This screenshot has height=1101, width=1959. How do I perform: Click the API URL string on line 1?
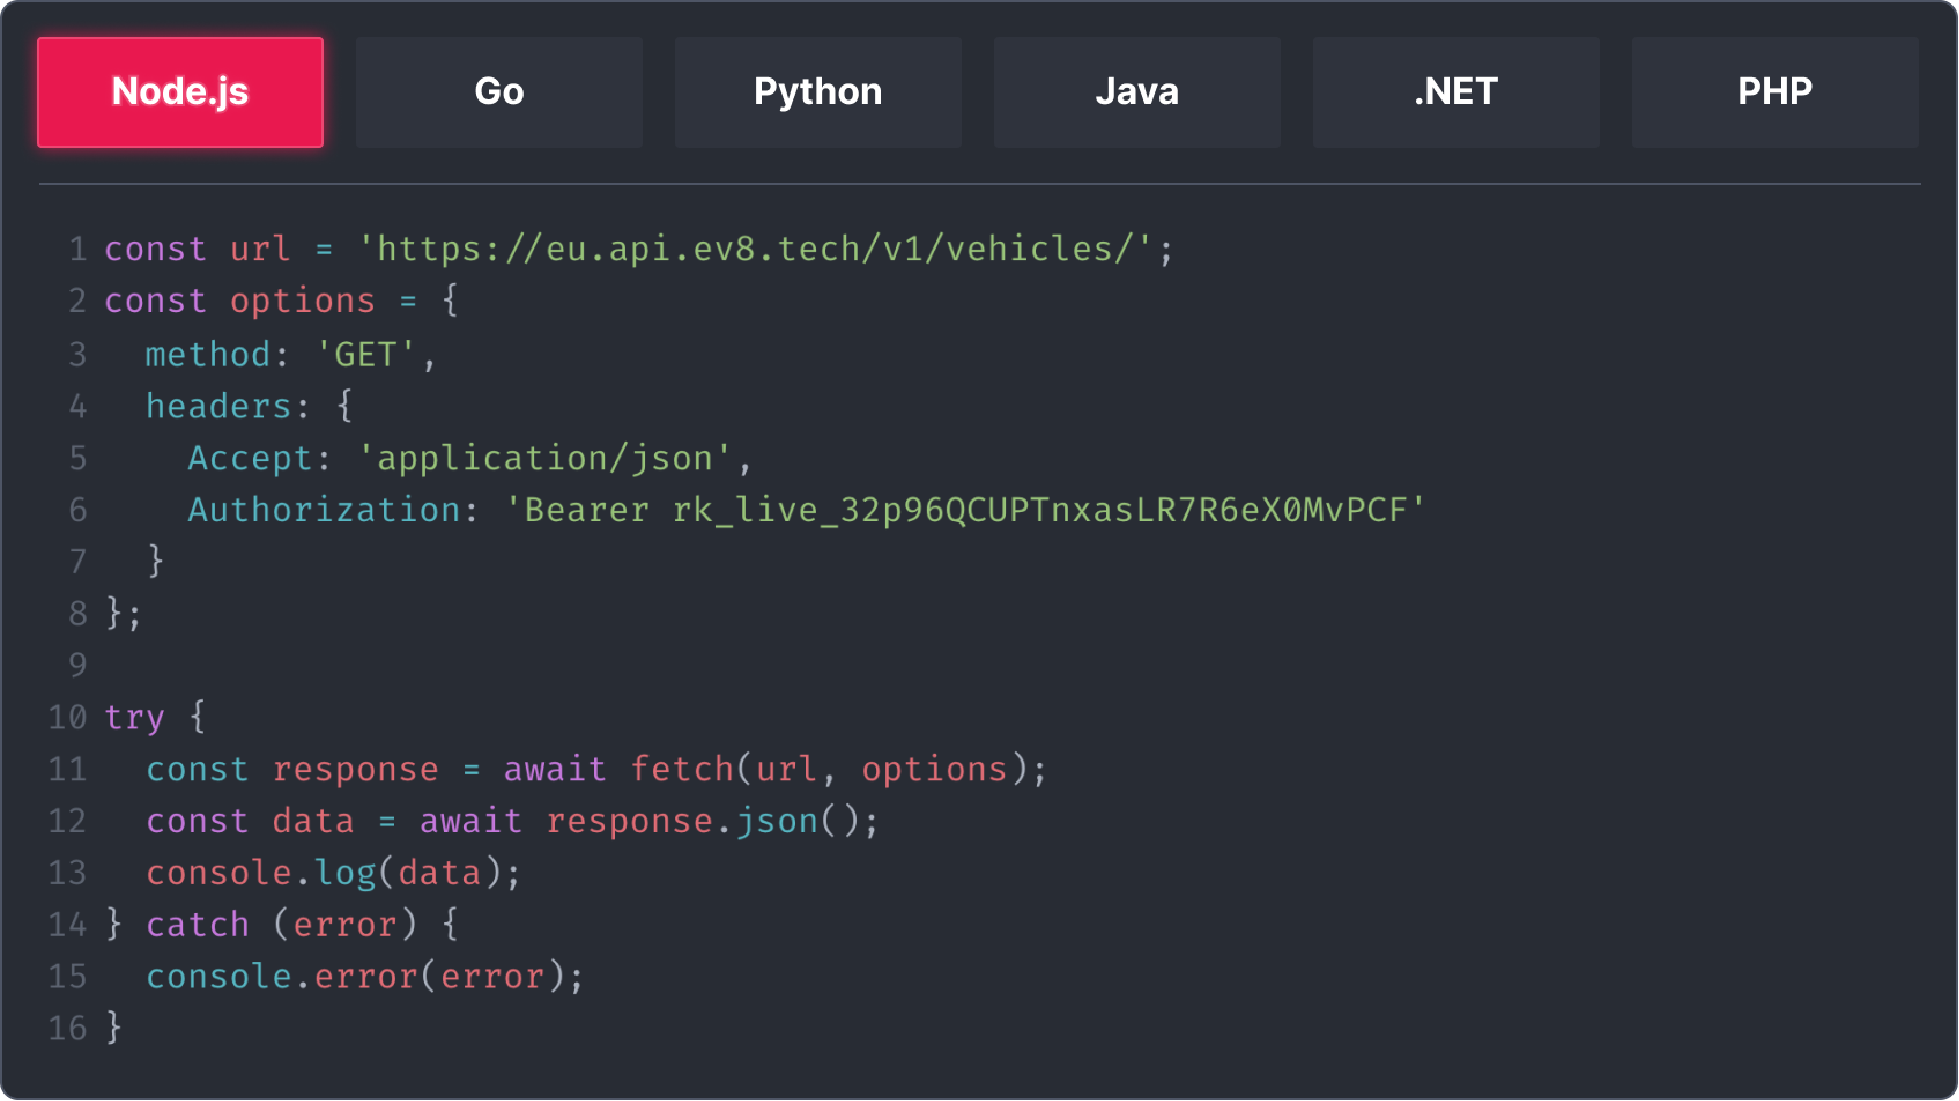(x=755, y=249)
